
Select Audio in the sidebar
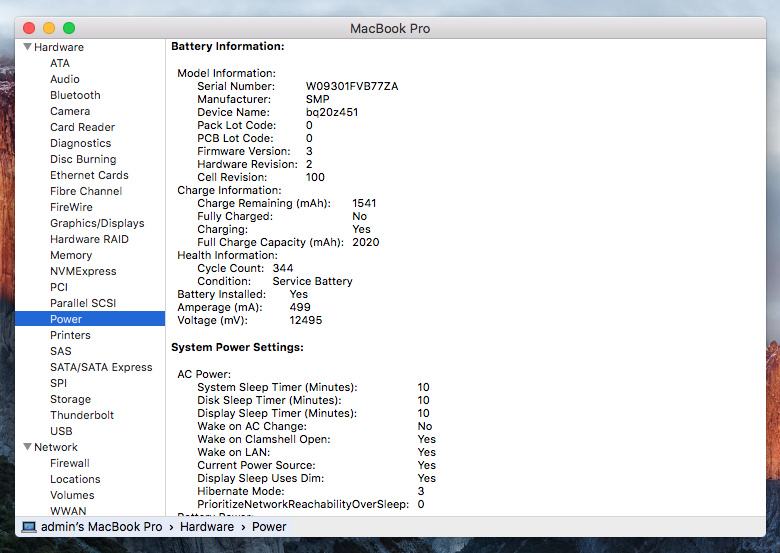[65, 79]
